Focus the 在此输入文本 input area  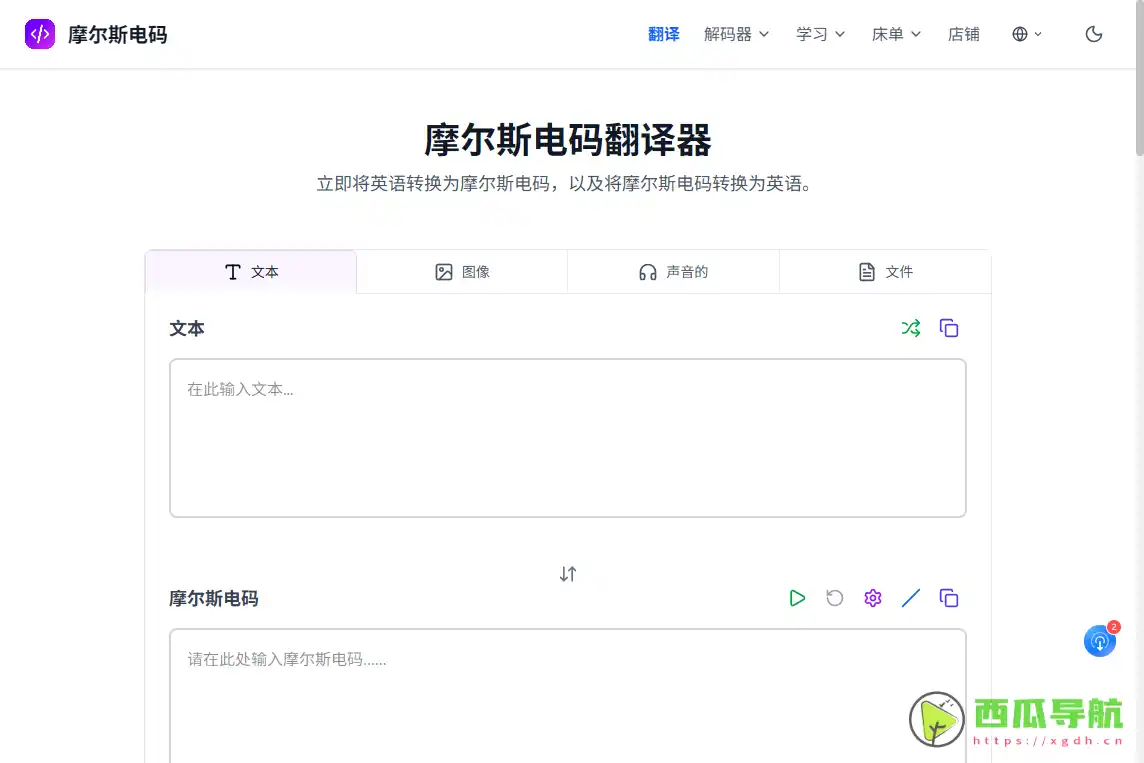pyautogui.click(x=568, y=438)
